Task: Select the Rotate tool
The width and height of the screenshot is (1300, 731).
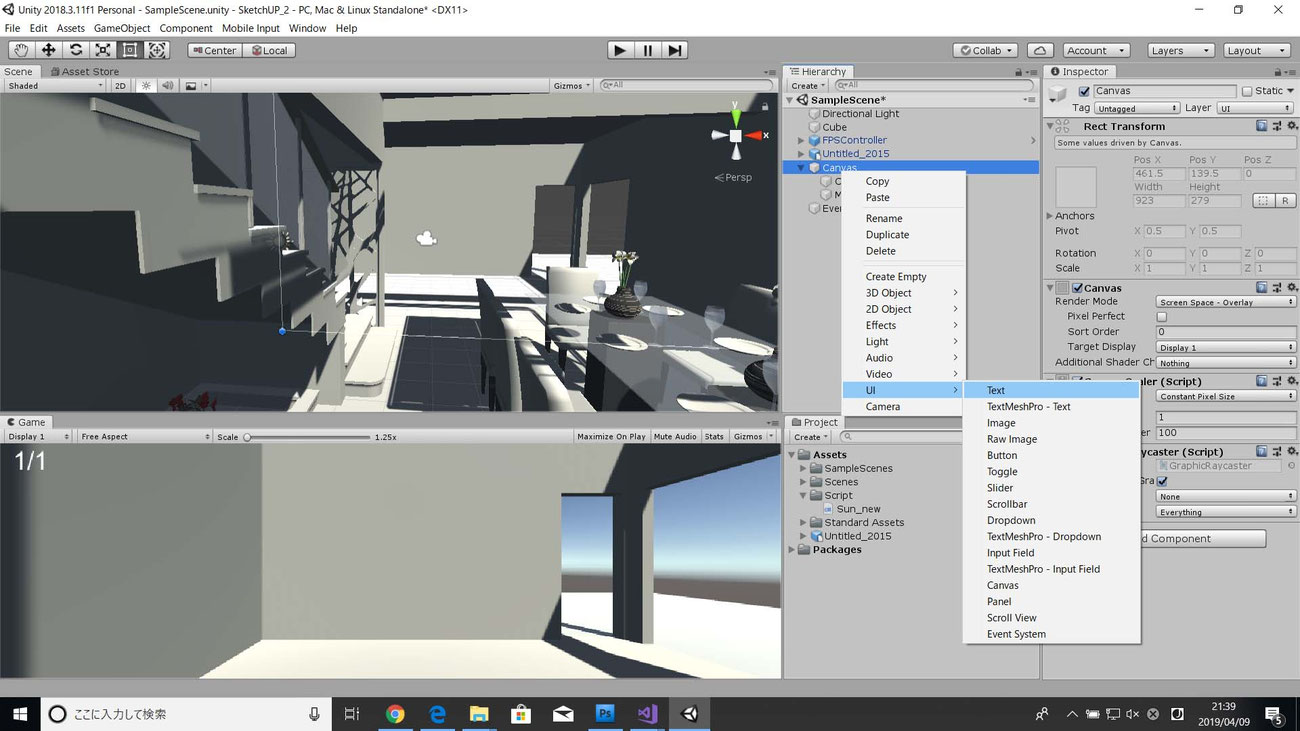Action: coord(75,50)
